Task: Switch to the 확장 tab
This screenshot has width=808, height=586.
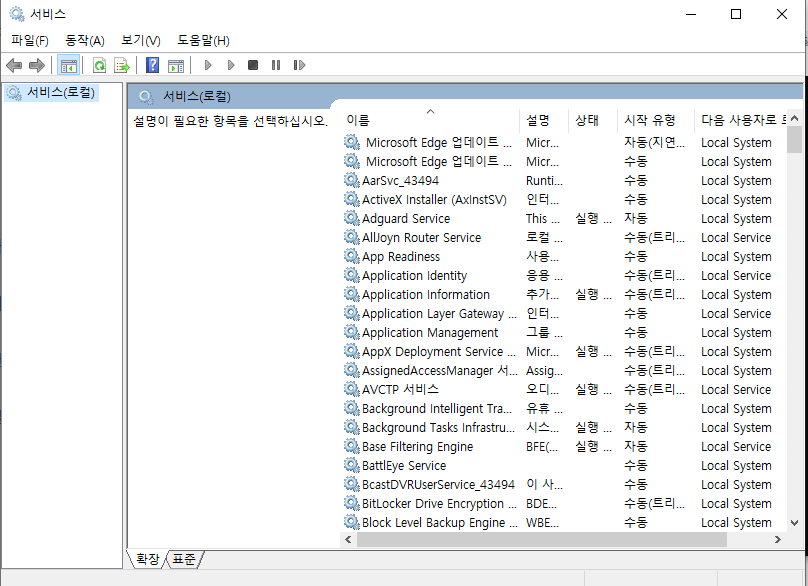Action: [x=148, y=559]
